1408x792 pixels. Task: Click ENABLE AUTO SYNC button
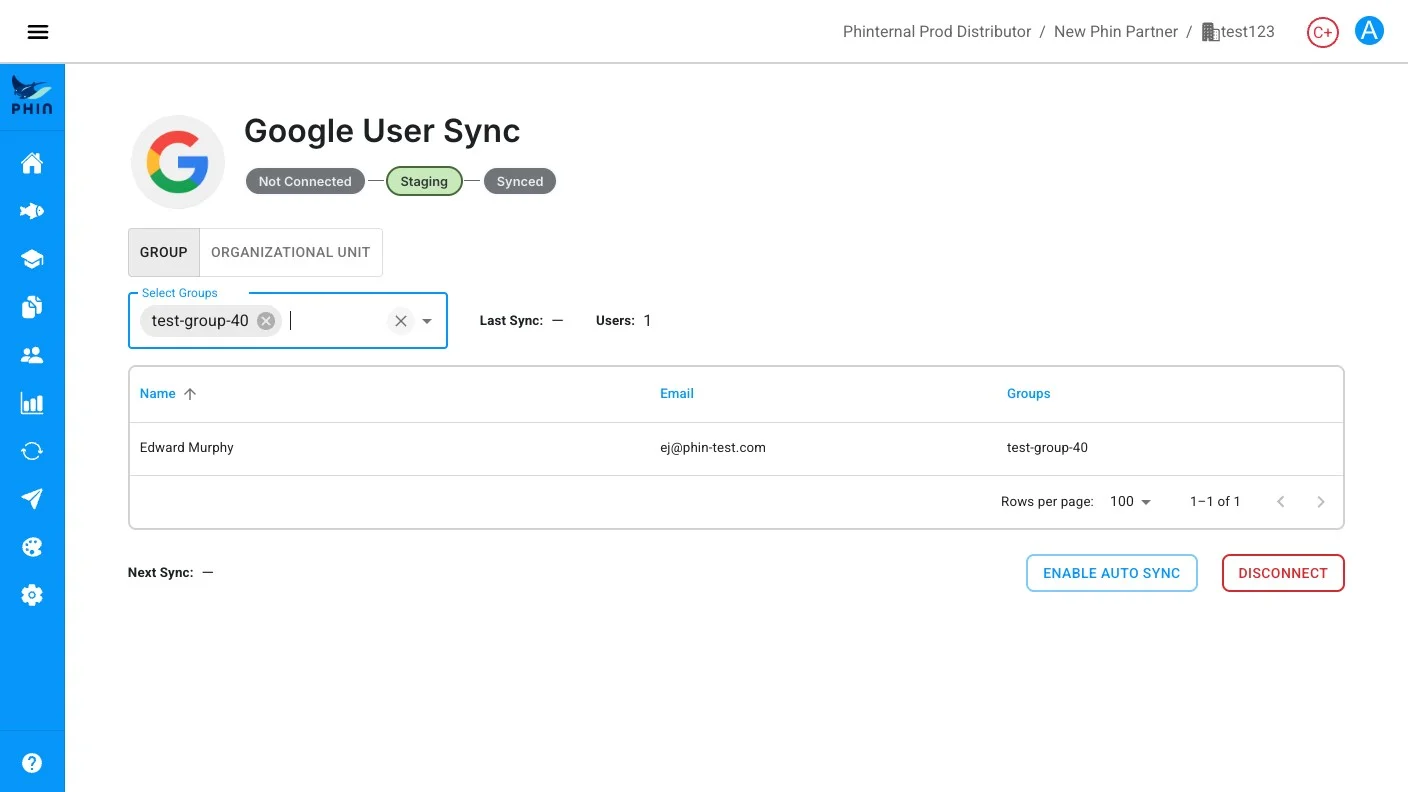tap(1112, 573)
